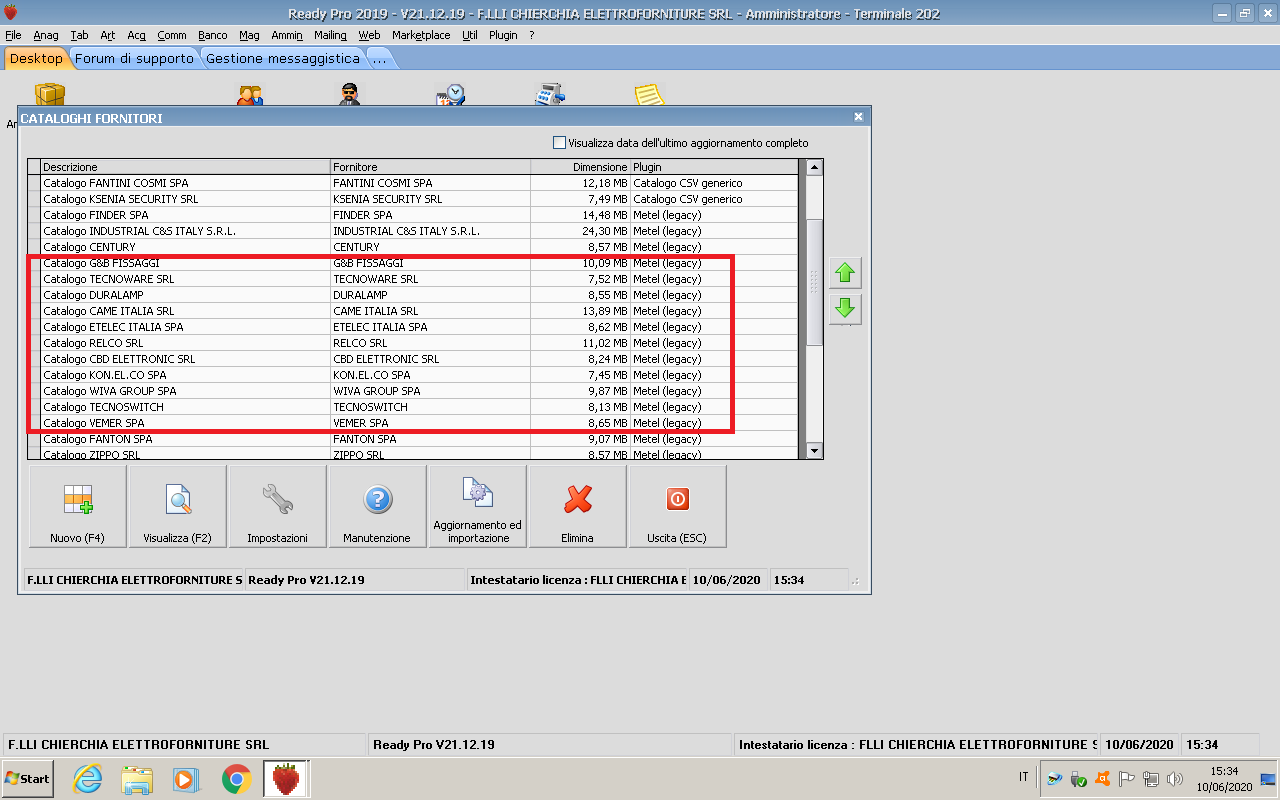Image resolution: width=1280 pixels, height=800 pixels.
Task: Click the list scrollbar down arrow
Action: [814, 451]
